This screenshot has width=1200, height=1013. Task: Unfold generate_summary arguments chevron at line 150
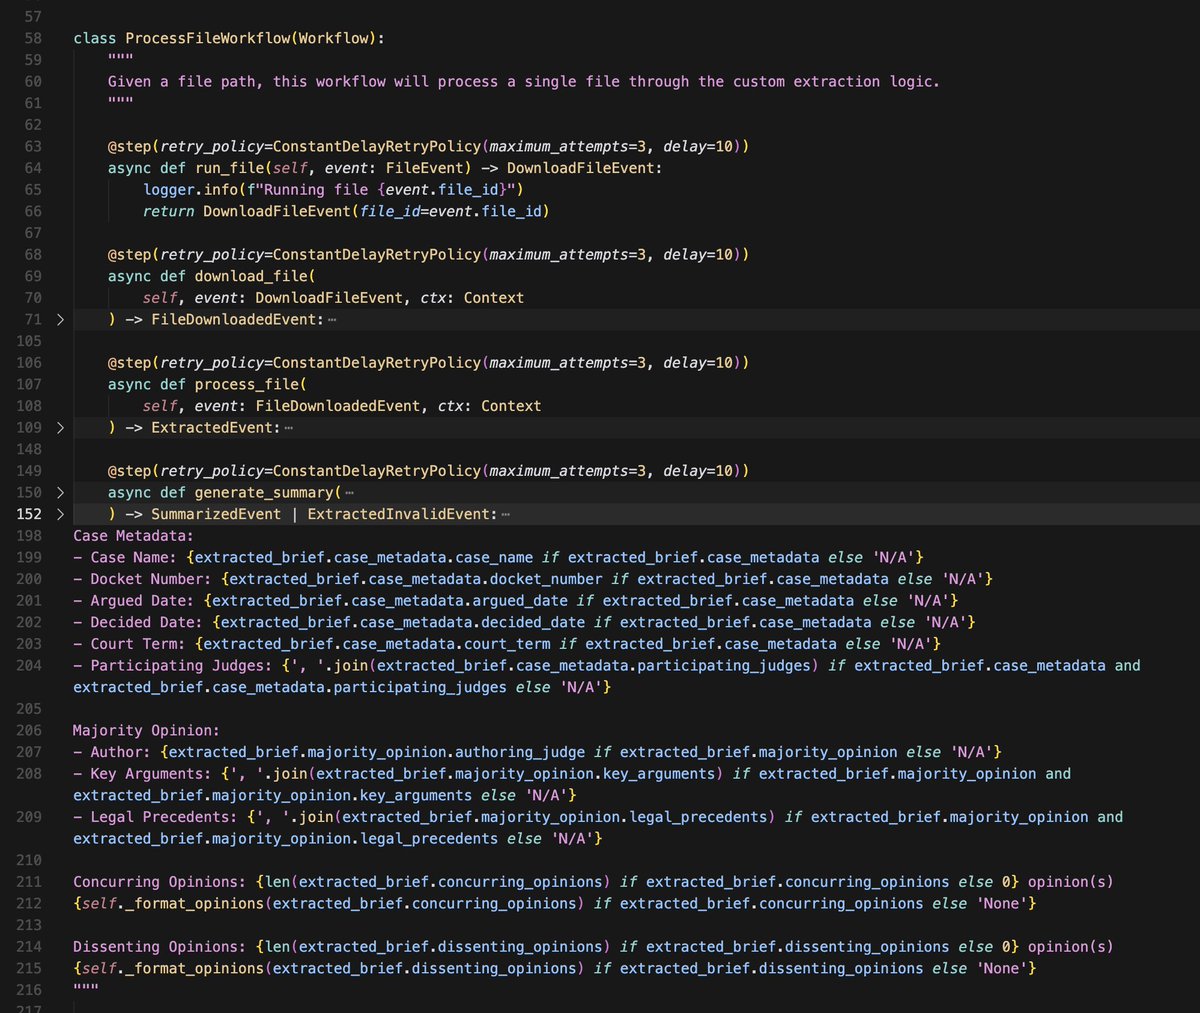[60, 493]
